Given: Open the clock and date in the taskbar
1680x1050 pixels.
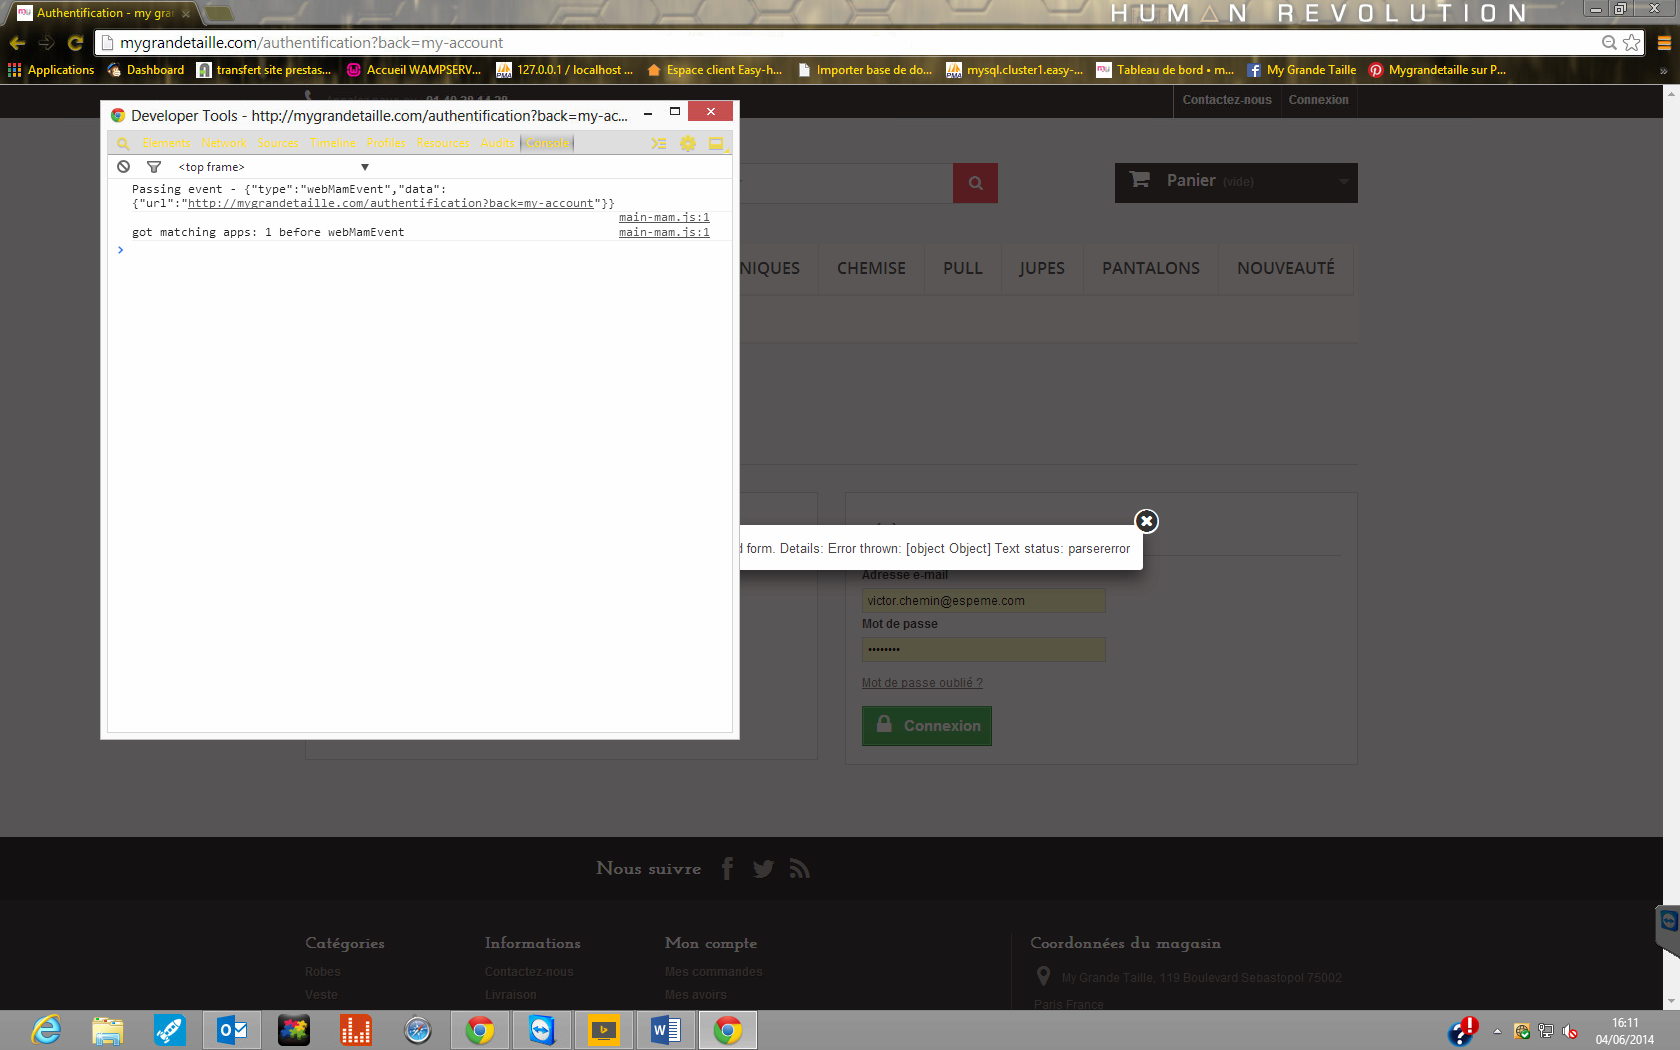Looking at the screenshot, I should 1625,1031.
